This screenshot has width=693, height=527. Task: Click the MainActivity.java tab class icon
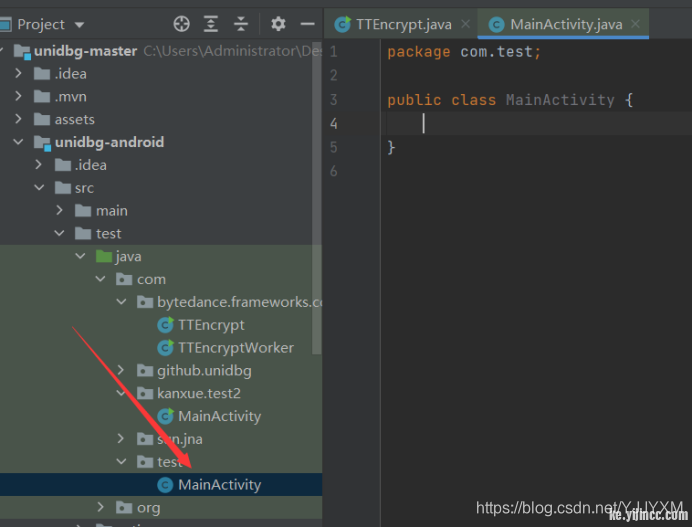(x=496, y=24)
